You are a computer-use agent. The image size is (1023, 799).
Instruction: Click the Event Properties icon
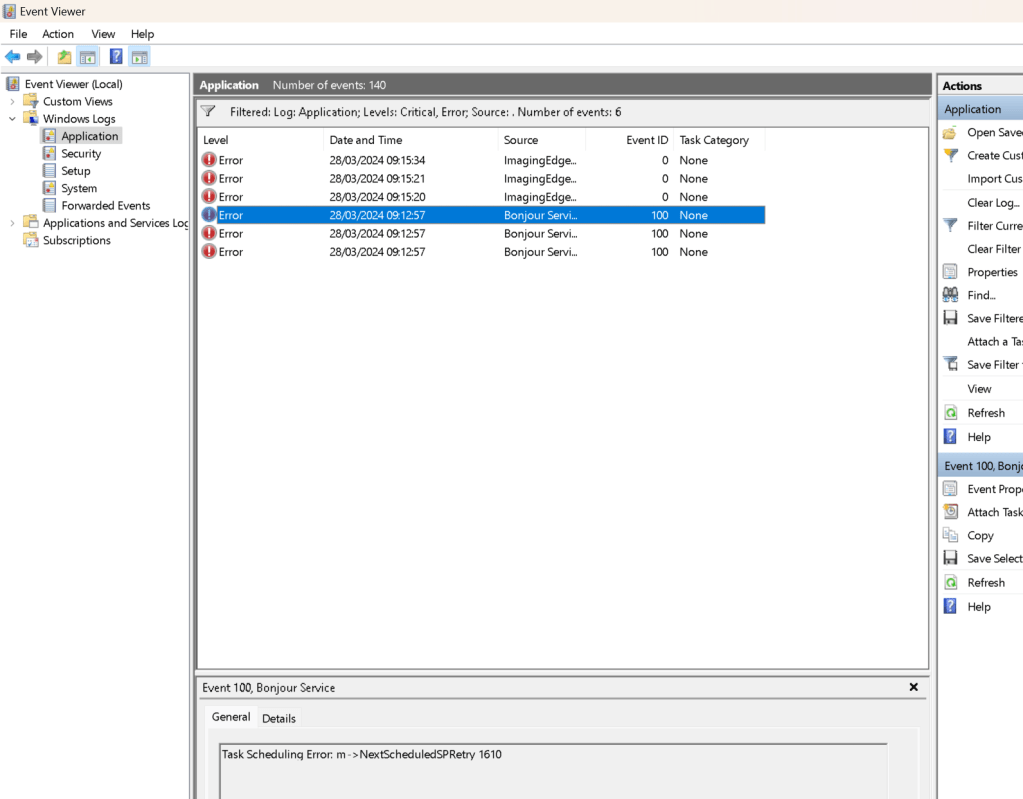click(x=951, y=489)
